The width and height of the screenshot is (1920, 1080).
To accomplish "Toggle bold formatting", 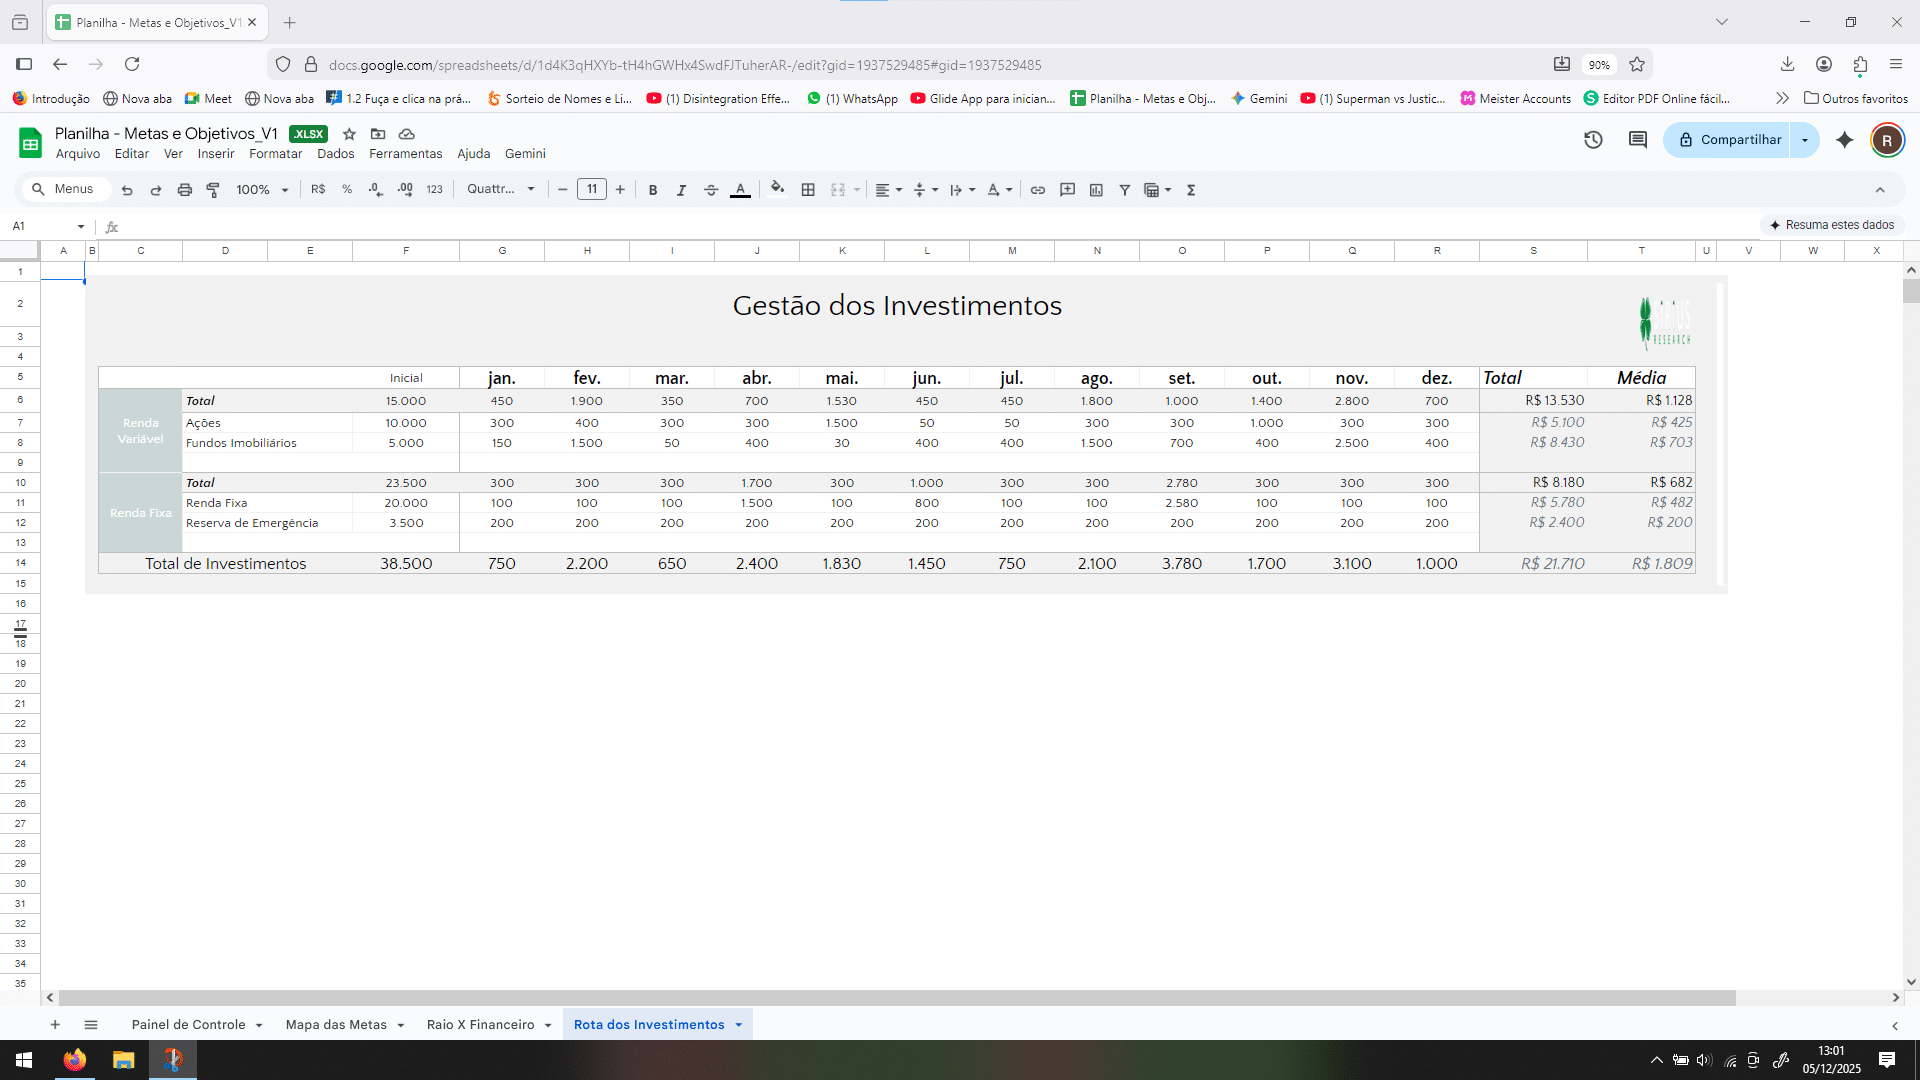I will click(x=653, y=190).
